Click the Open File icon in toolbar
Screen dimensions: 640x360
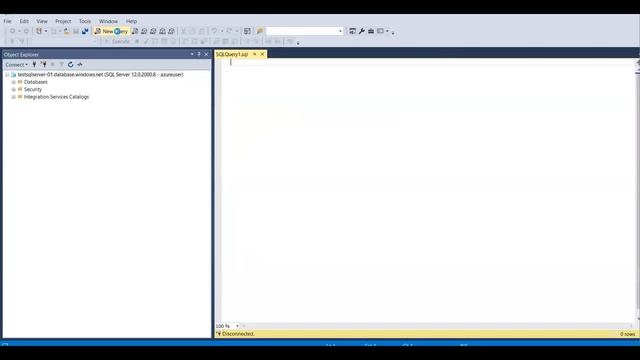[67, 31]
